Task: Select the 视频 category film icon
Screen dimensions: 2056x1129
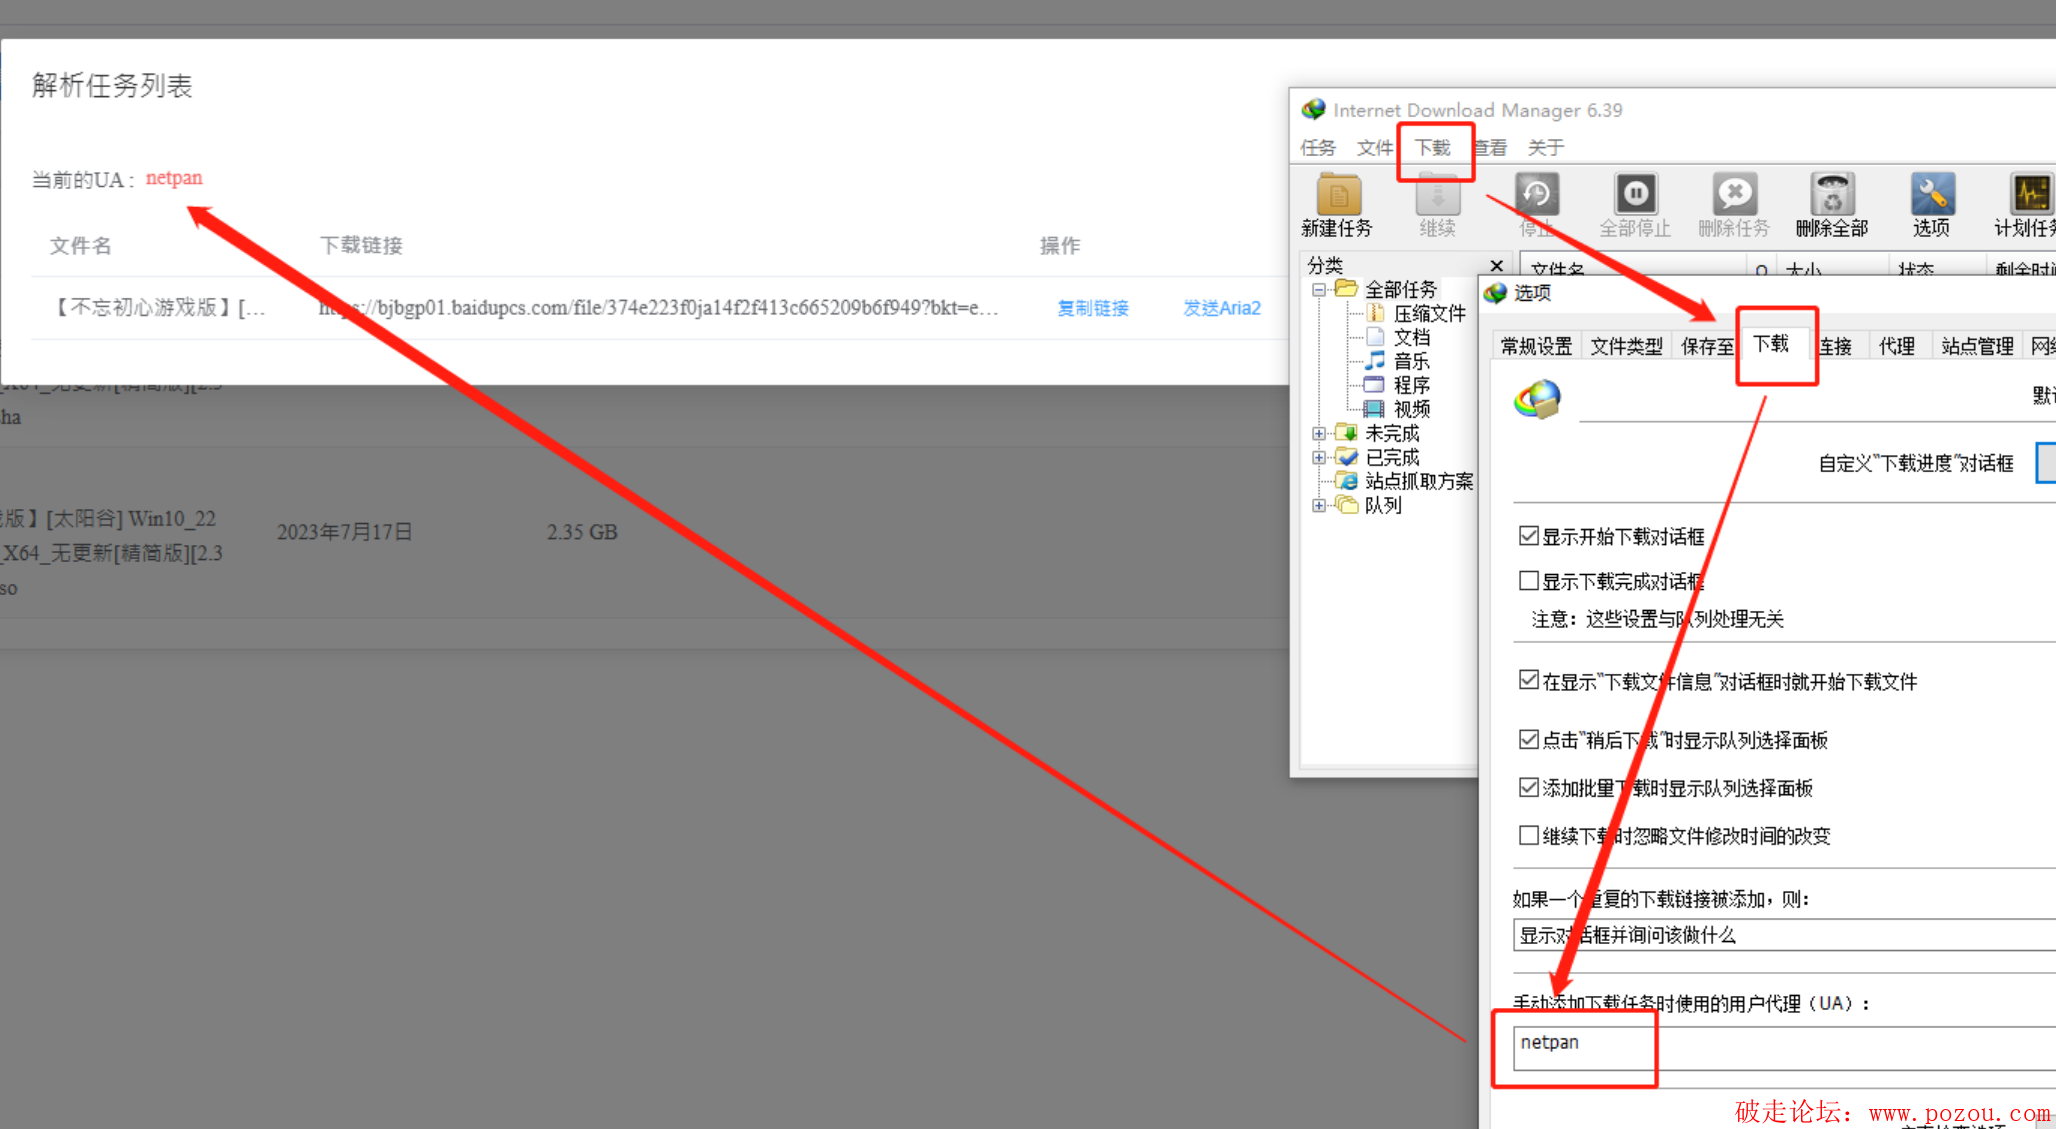Action: click(x=1376, y=409)
